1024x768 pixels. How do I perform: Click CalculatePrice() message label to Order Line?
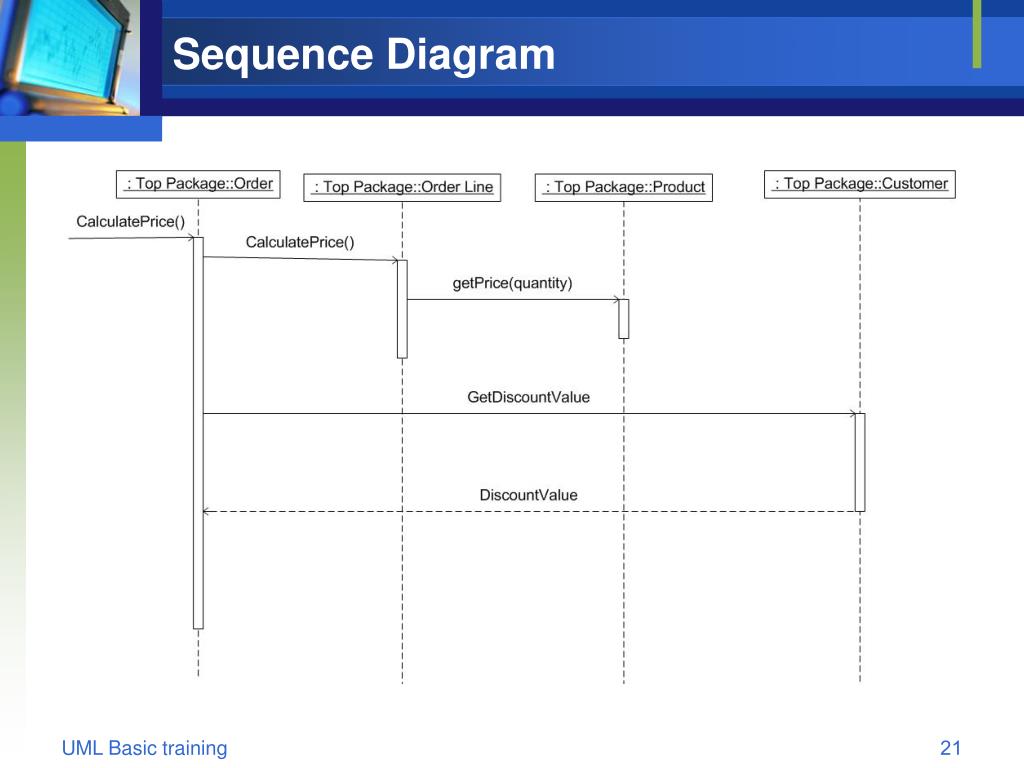[300, 242]
